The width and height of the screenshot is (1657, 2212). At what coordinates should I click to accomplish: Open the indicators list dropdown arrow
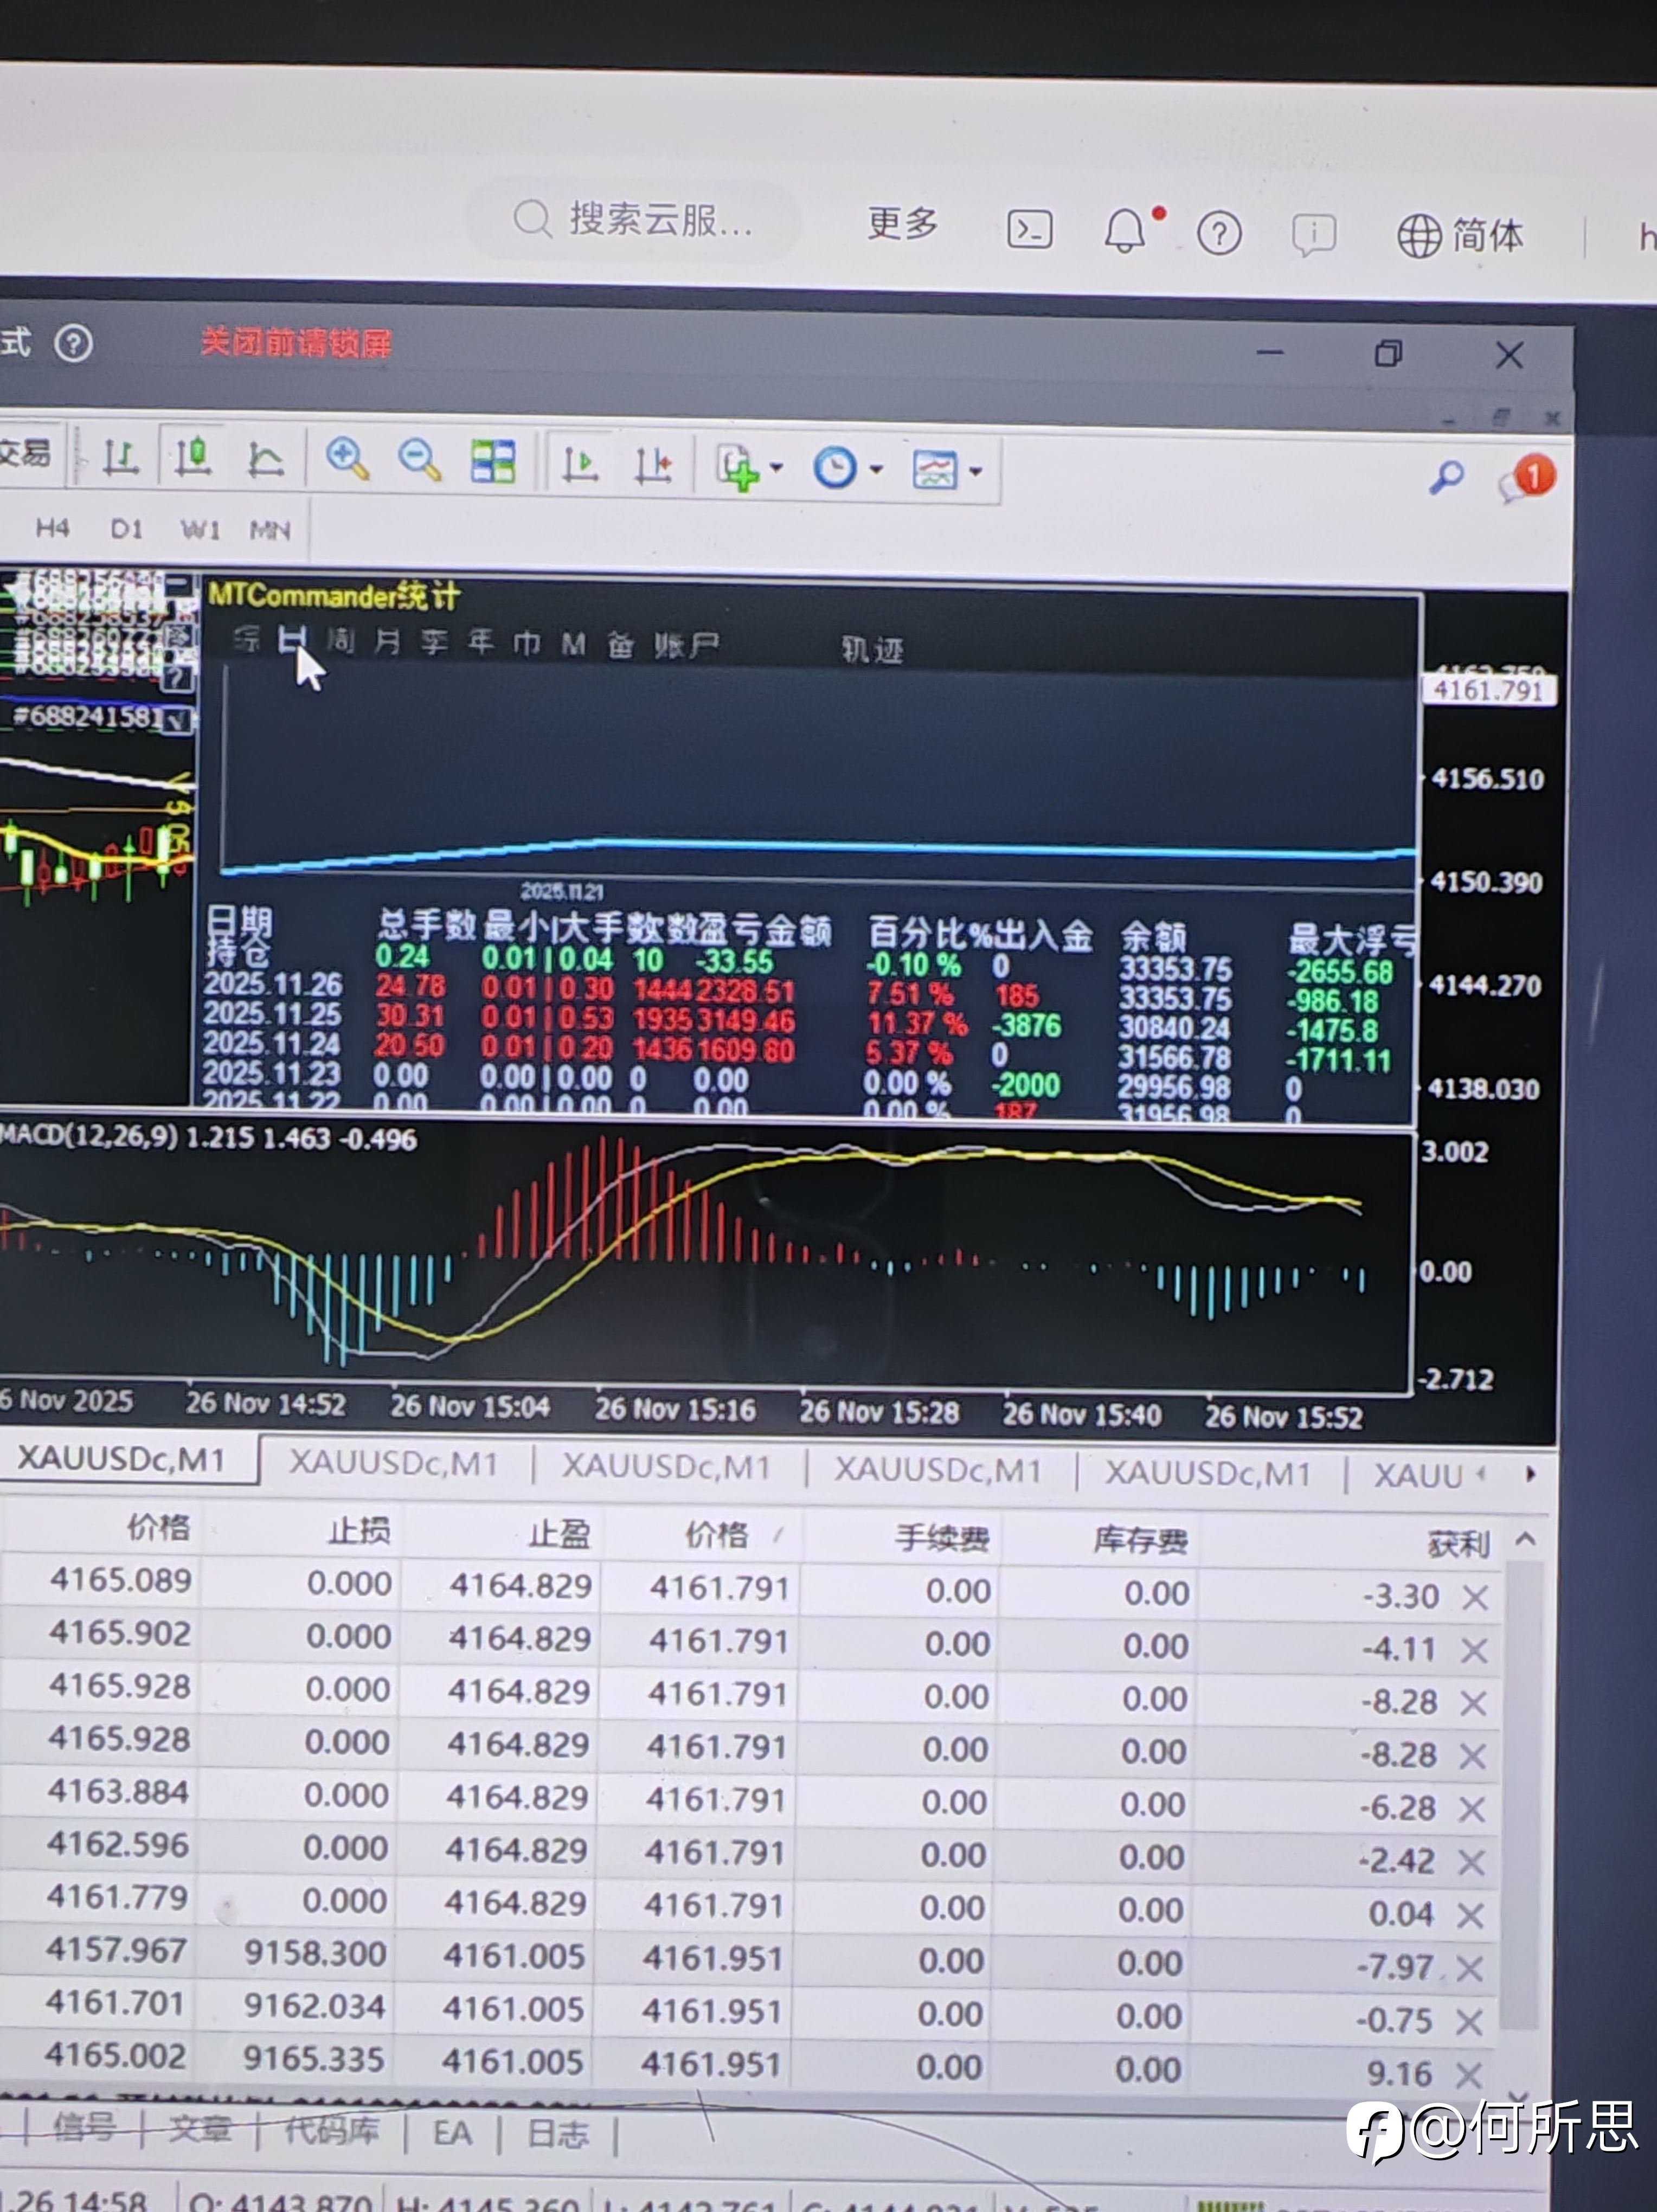pos(777,468)
